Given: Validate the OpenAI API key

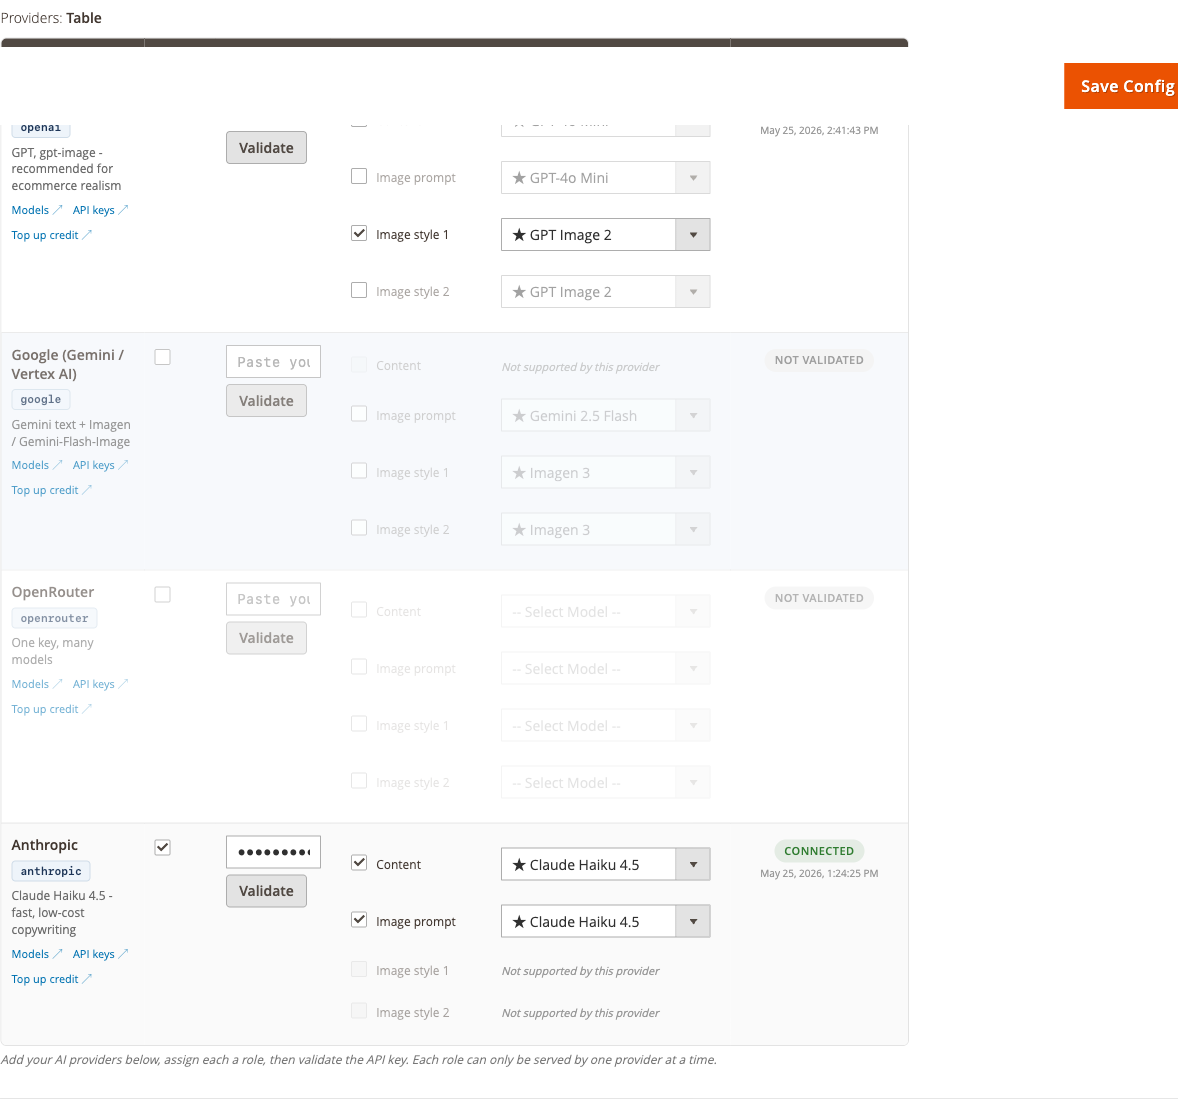Looking at the screenshot, I should click(266, 148).
